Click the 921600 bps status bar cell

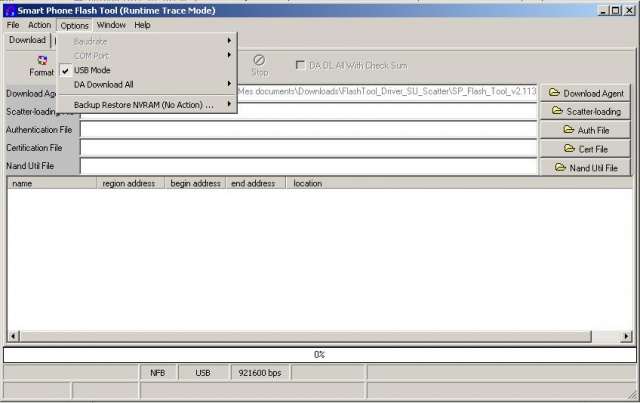tap(260, 373)
